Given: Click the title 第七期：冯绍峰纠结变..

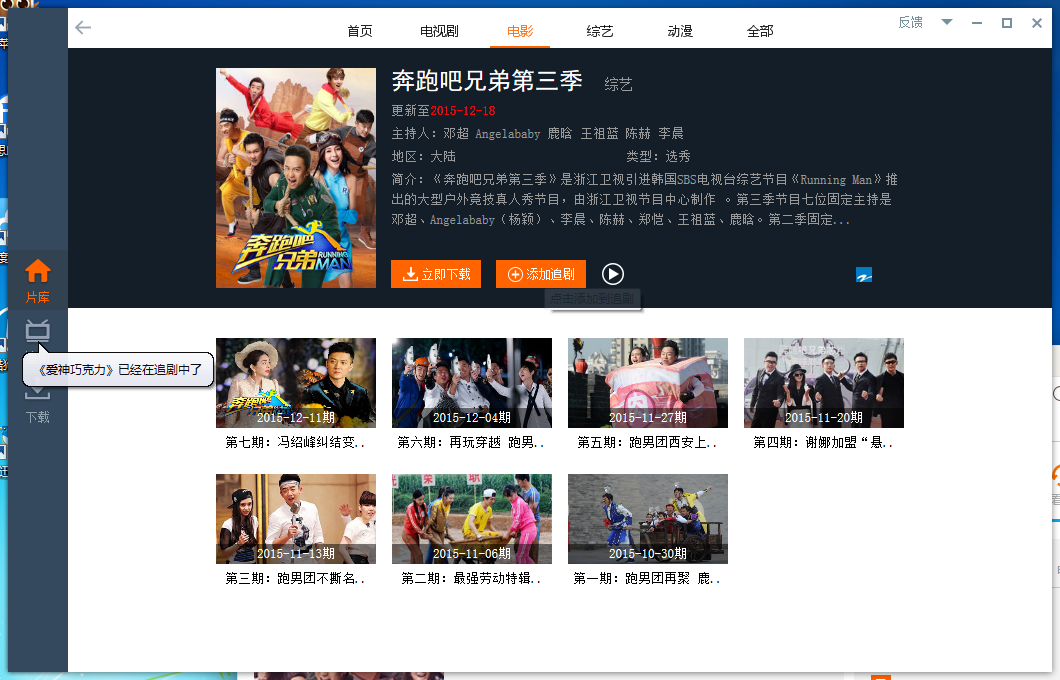Looking at the screenshot, I should click(295, 443).
